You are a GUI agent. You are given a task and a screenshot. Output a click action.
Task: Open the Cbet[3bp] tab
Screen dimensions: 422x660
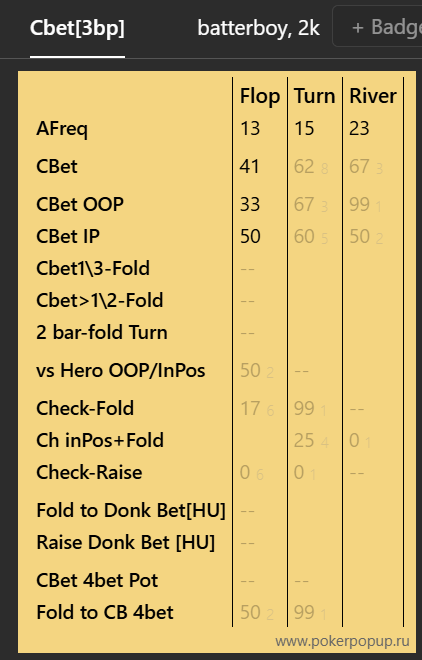tap(77, 28)
